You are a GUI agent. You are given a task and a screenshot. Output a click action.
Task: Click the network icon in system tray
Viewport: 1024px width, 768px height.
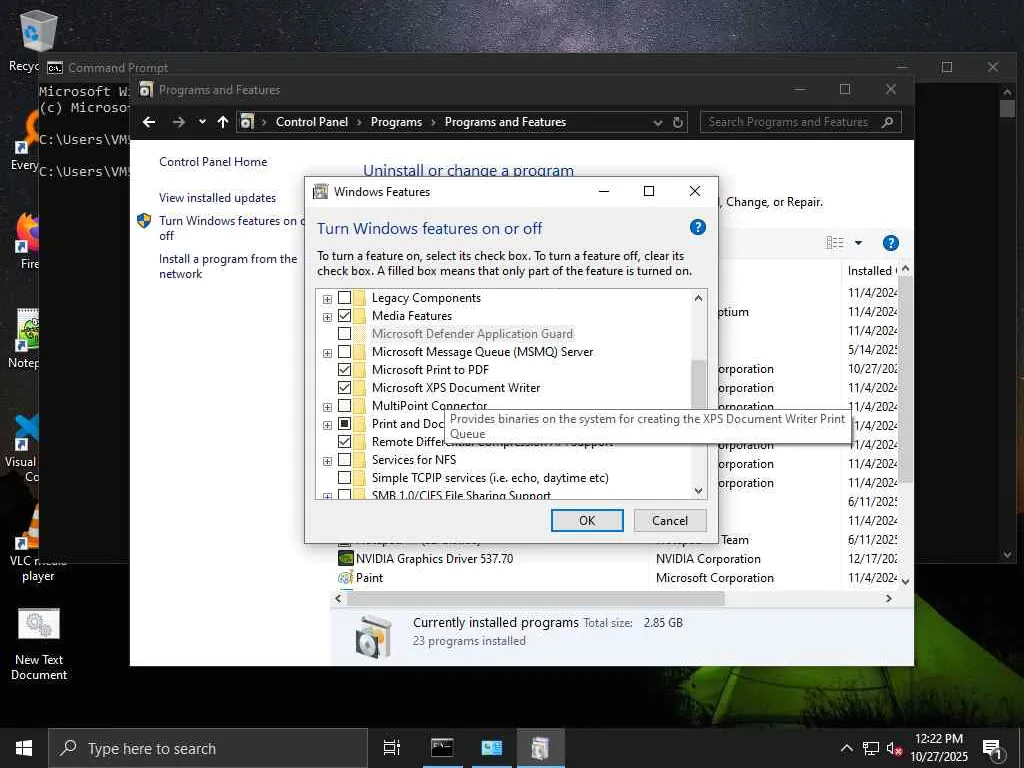(x=871, y=748)
